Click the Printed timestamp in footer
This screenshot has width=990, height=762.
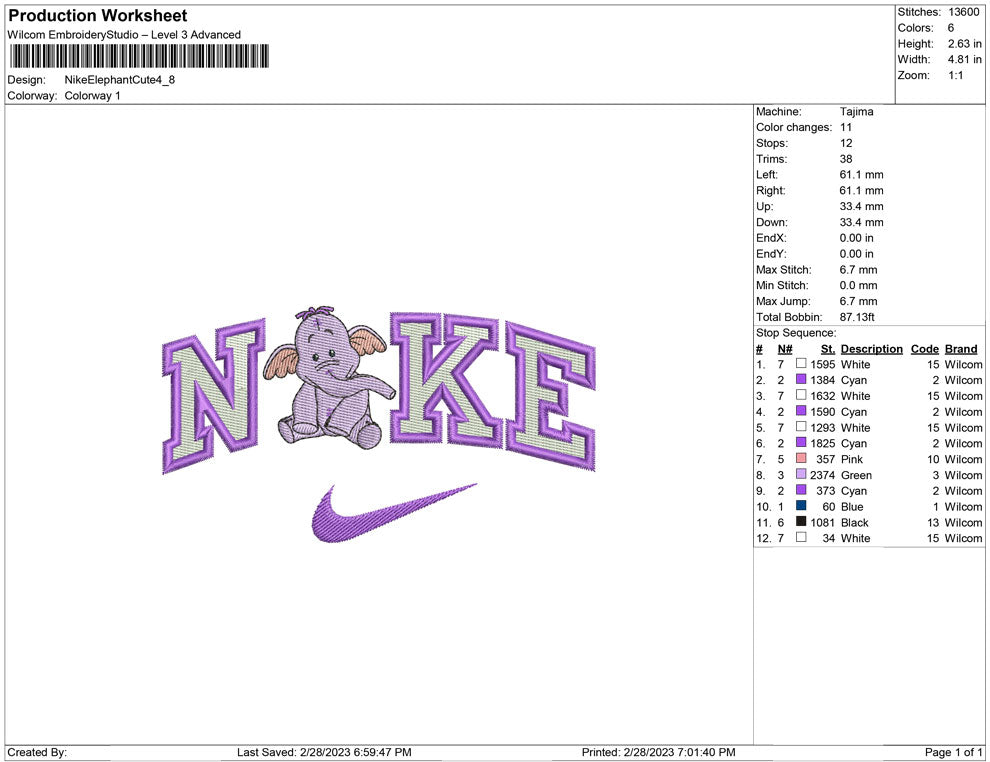[x=658, y=752]
